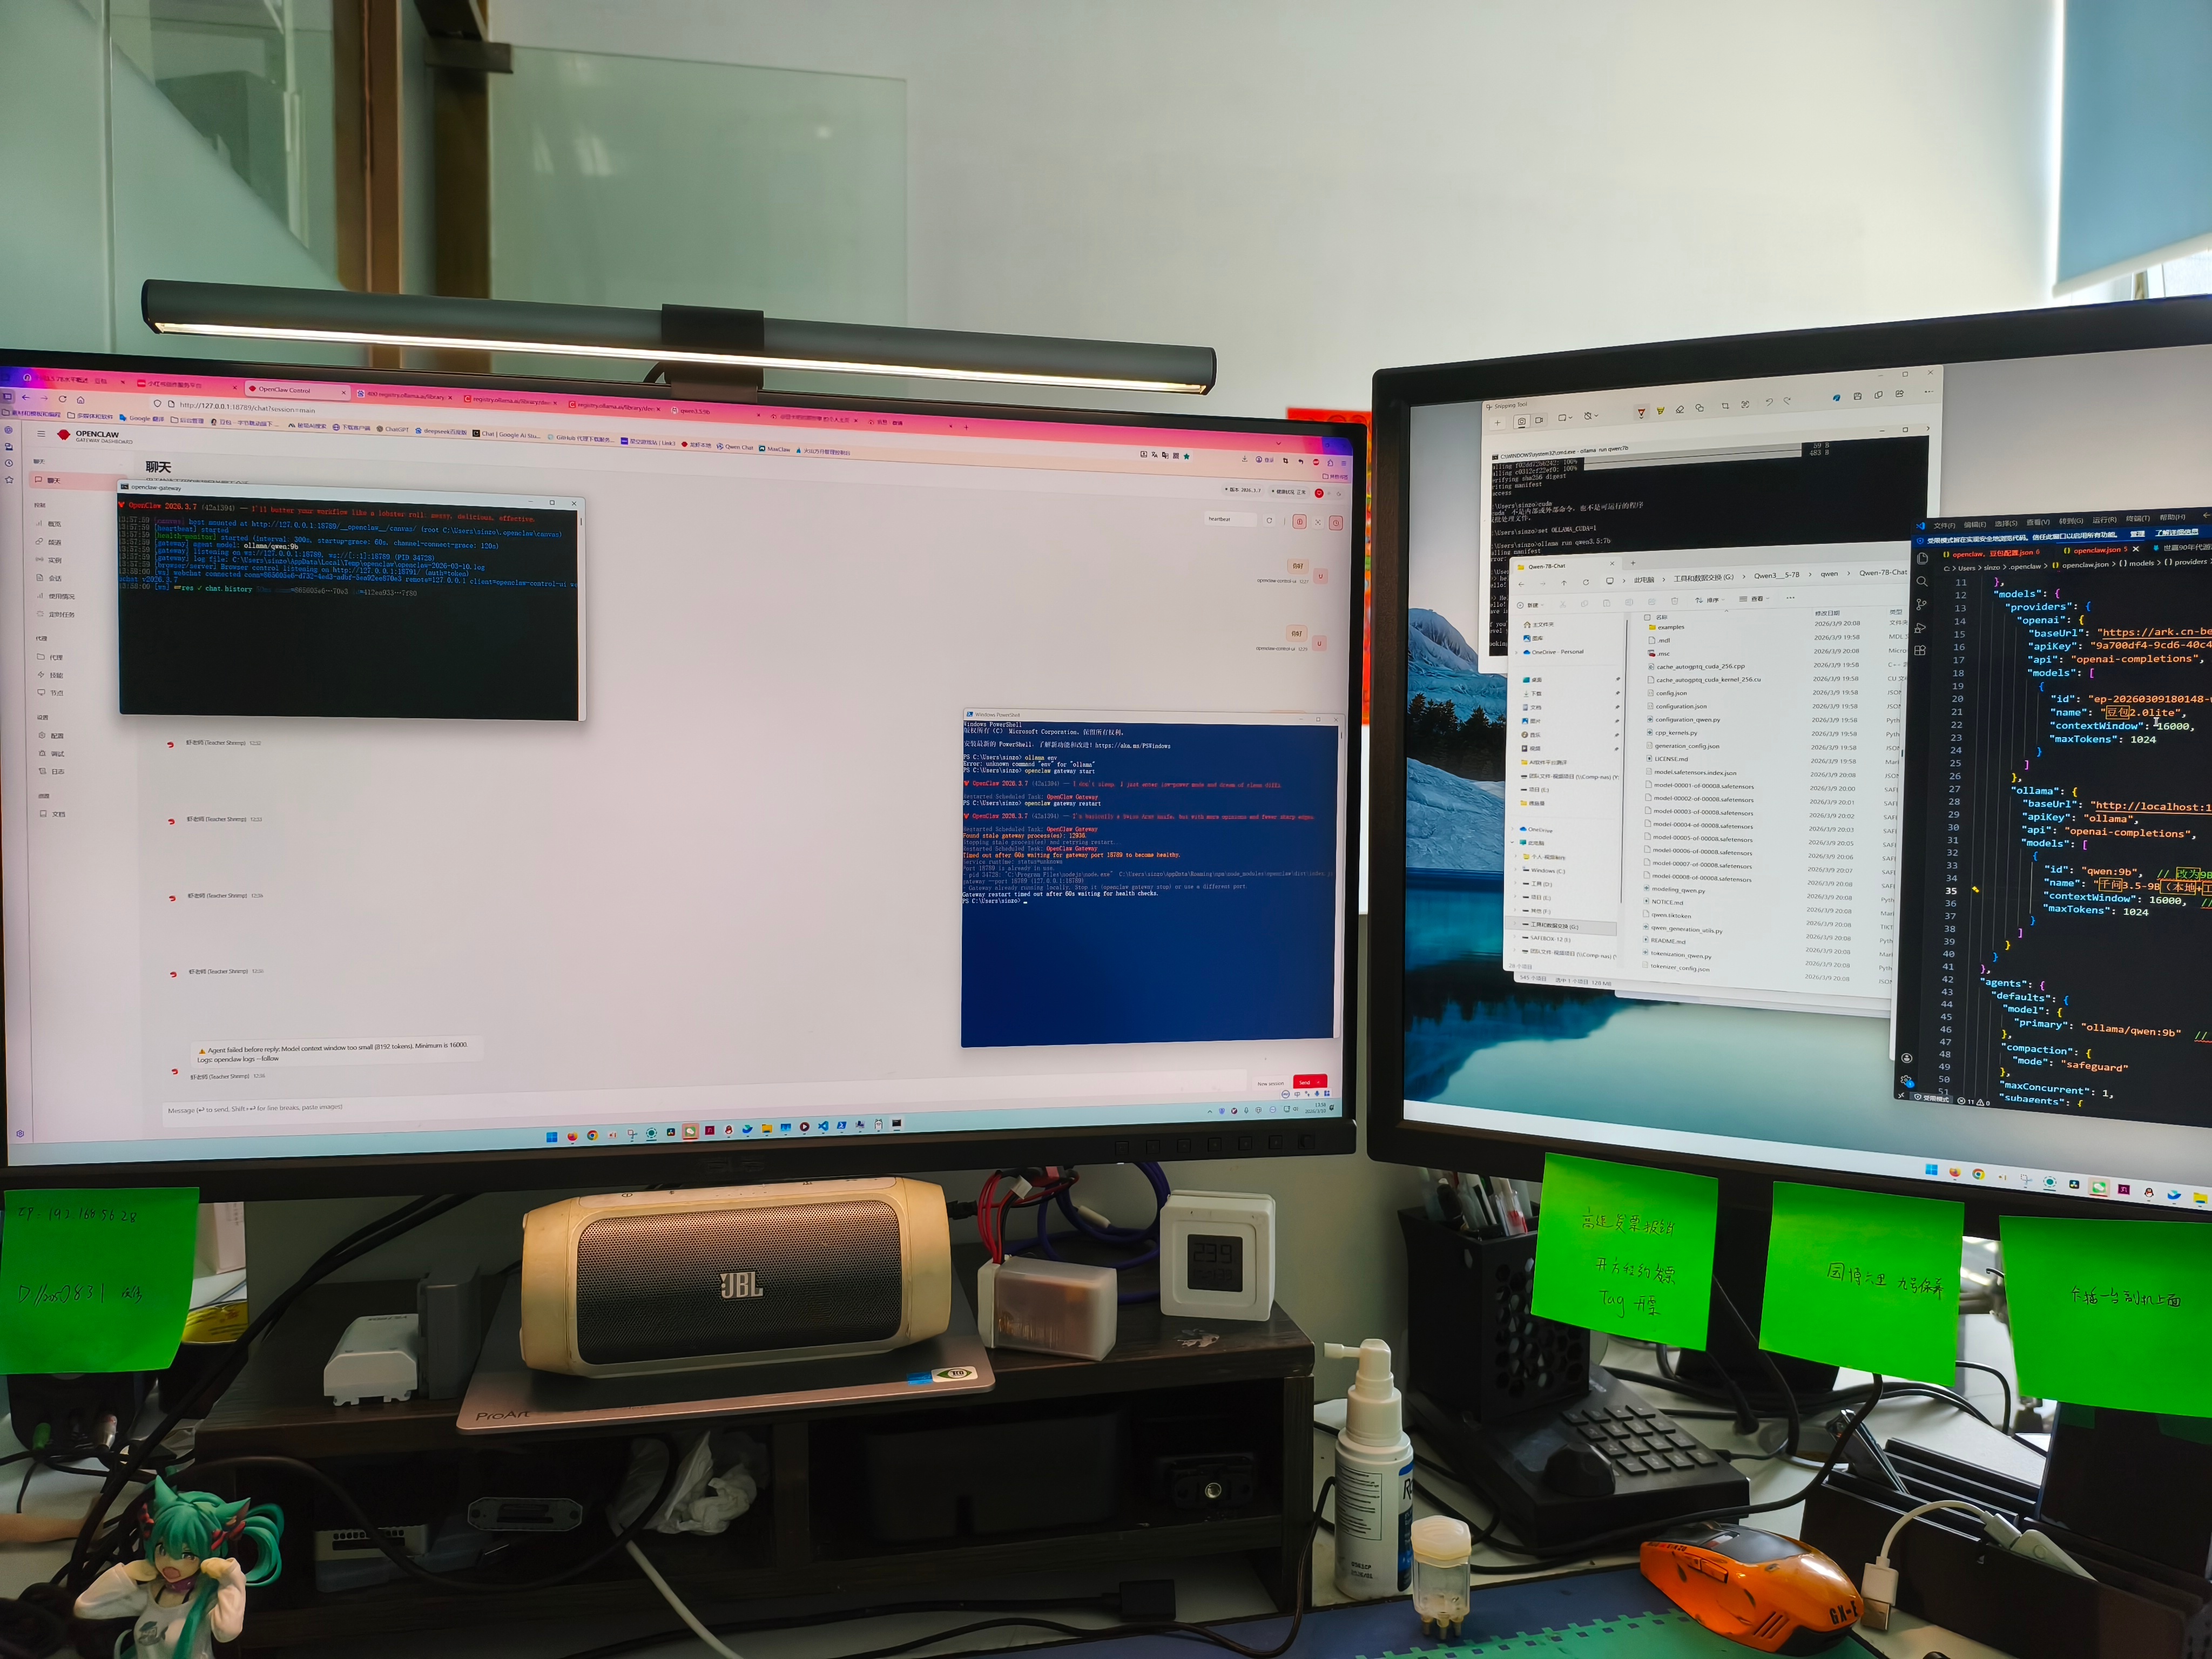The height and width of the screenshot is (1659, 2212).
Task: Open Snipping Tool shape mode dropdown
Action: click(x=1566, y=417)
